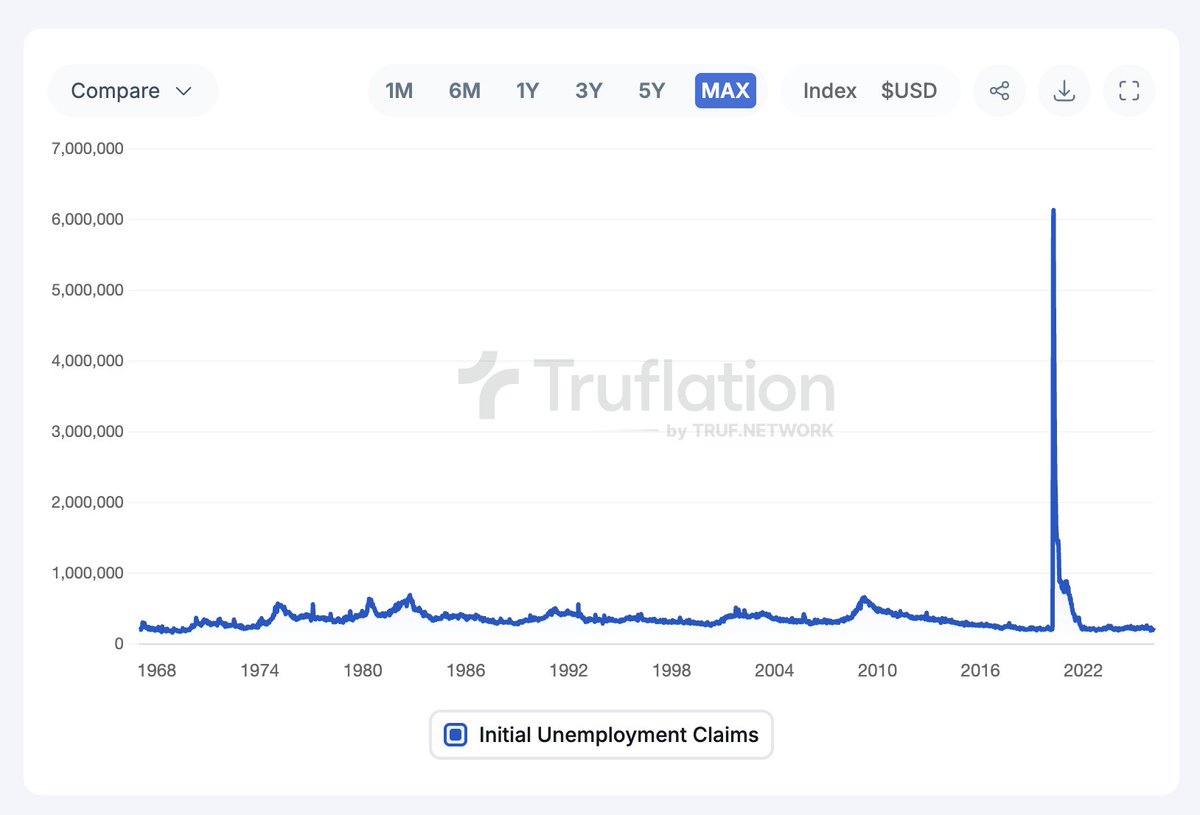Click the share chart icon

tap(999, 90)
